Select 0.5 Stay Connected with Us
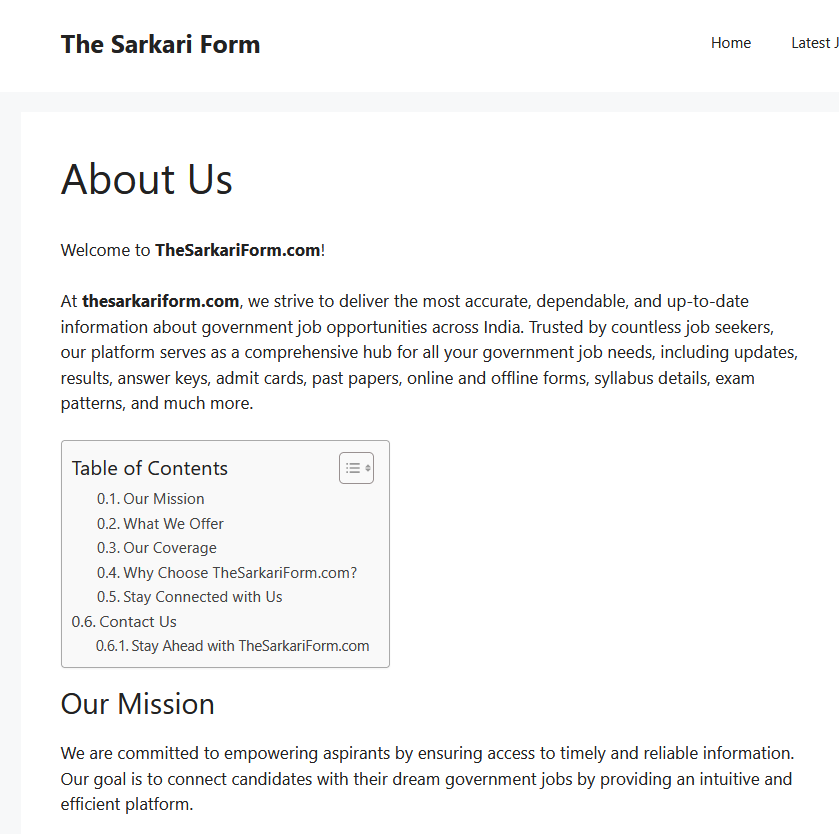This screenshot has width=839, height=834. tap(189, 596)
